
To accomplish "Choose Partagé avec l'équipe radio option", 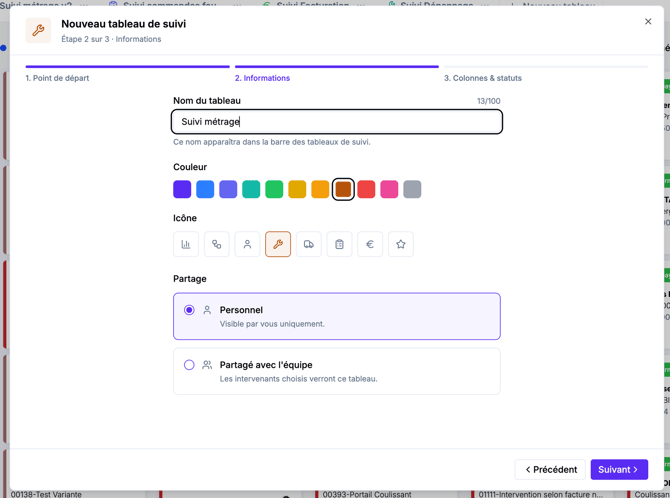I will tap(337, 371).
